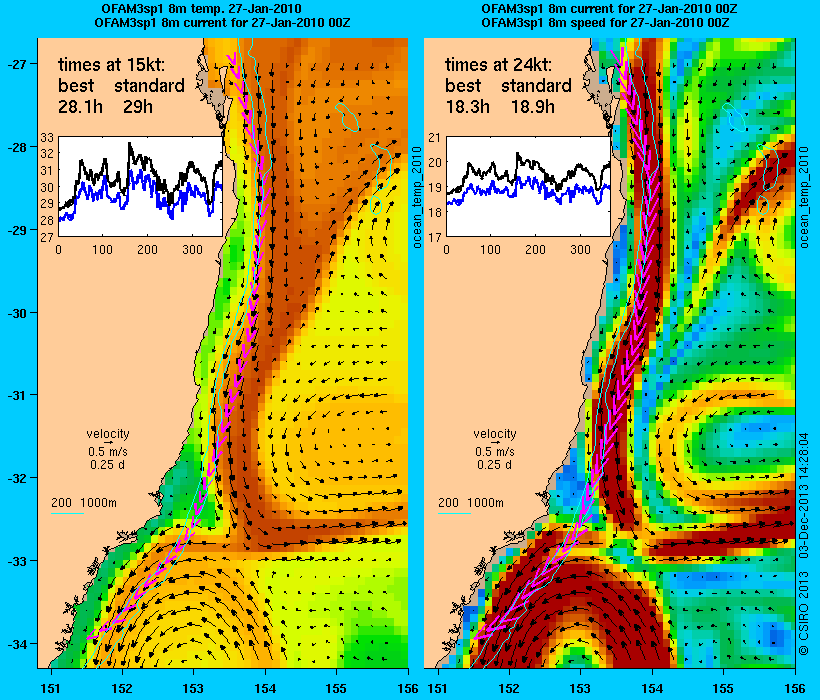Open the time-series inset chart in the 15kt map
The width and height of the screenshot is (820, 700).
(140, 187)
